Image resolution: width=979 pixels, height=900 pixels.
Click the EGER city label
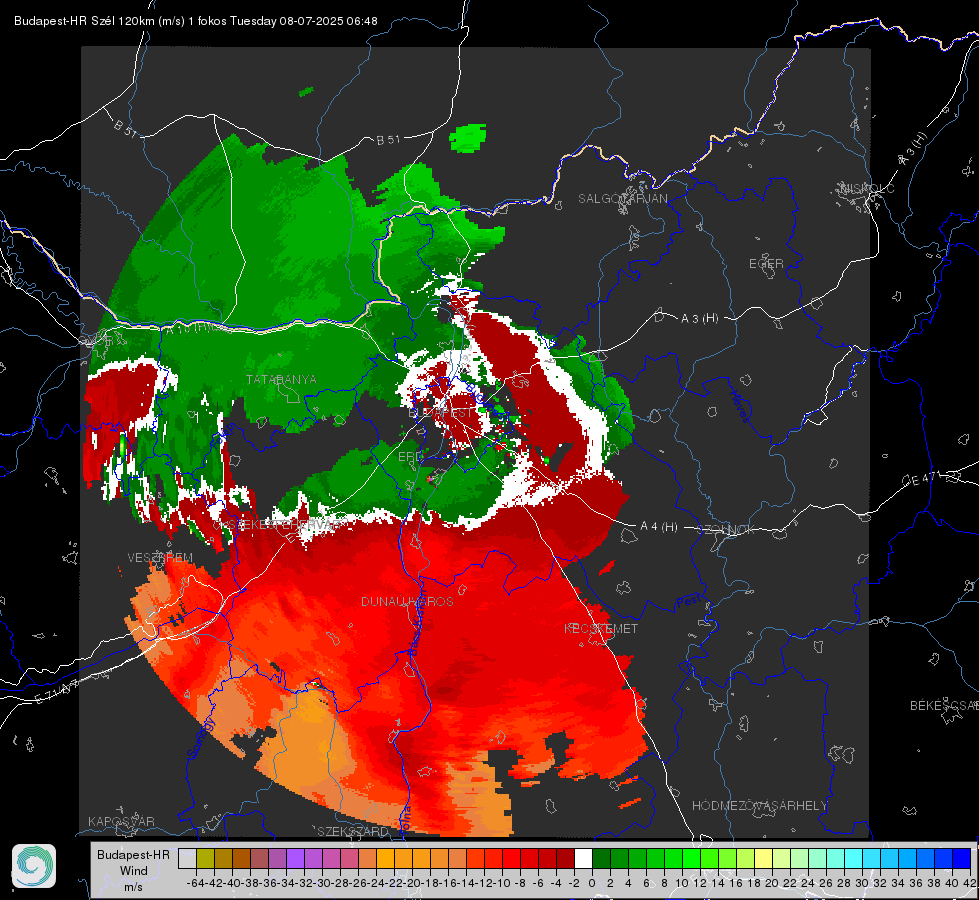tap(766, 264)
